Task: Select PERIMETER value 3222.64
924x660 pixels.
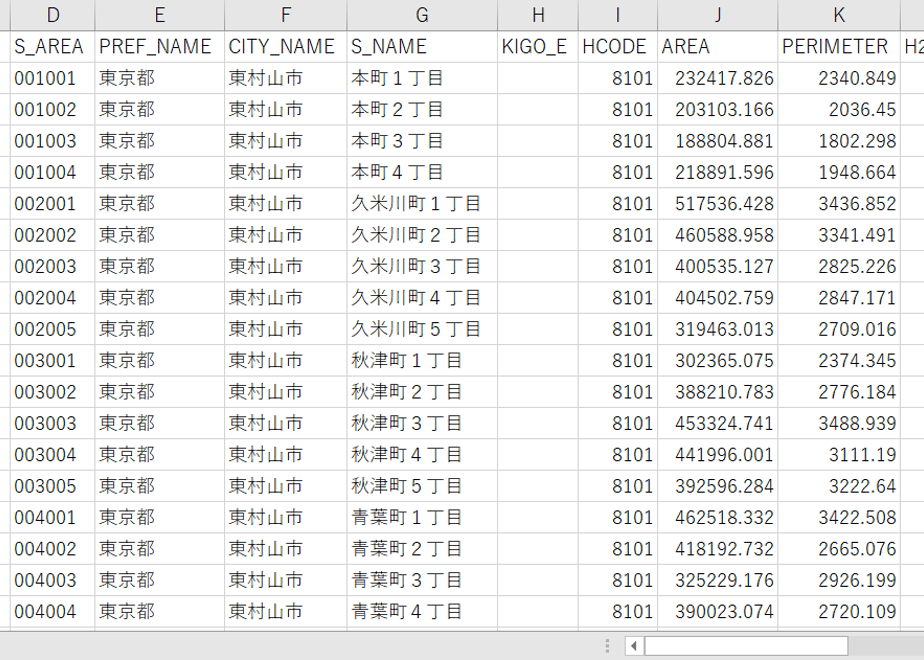Action: point(839,486)
